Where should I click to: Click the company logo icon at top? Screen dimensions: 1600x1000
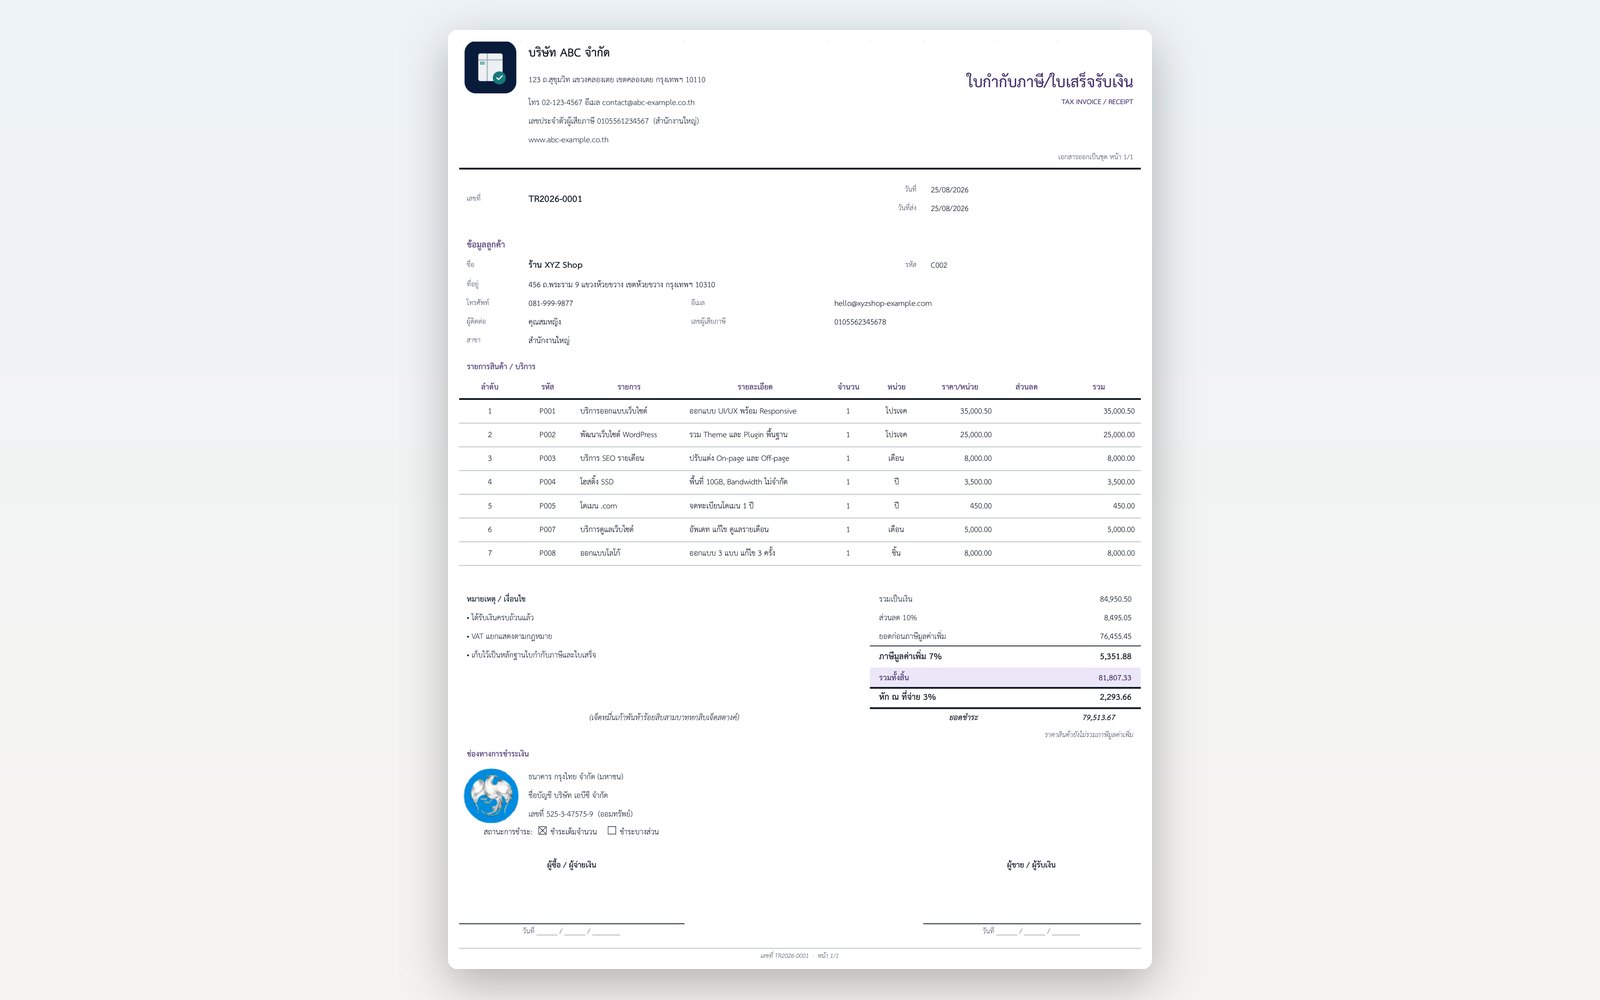pyautogui.click(x=490, y=67)
